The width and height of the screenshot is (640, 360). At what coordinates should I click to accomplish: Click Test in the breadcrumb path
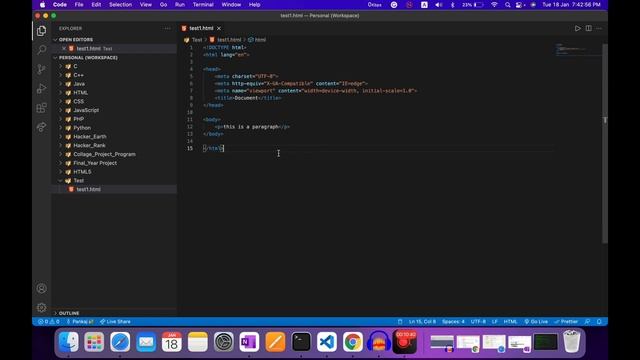(x=197, y=40)
